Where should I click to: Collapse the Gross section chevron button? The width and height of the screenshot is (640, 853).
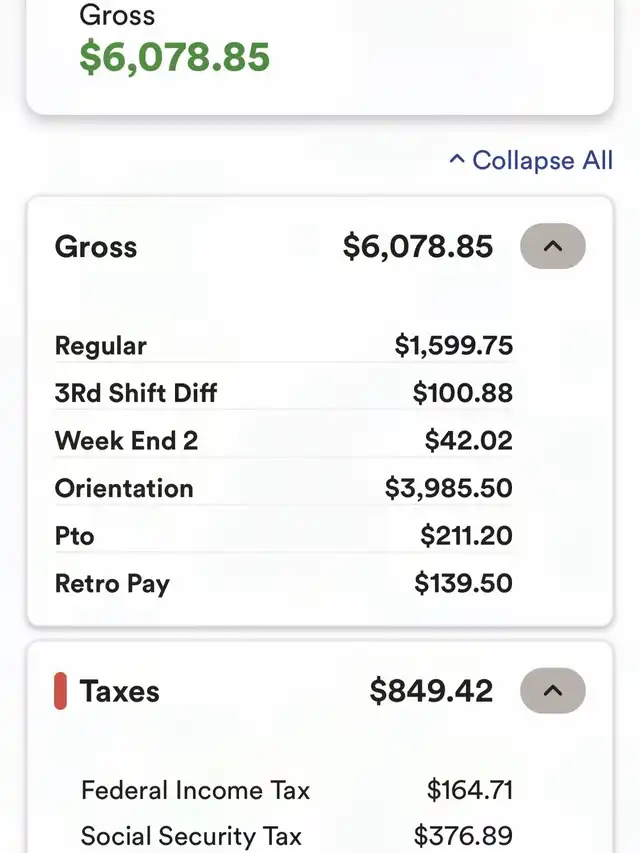click(552, 246)
